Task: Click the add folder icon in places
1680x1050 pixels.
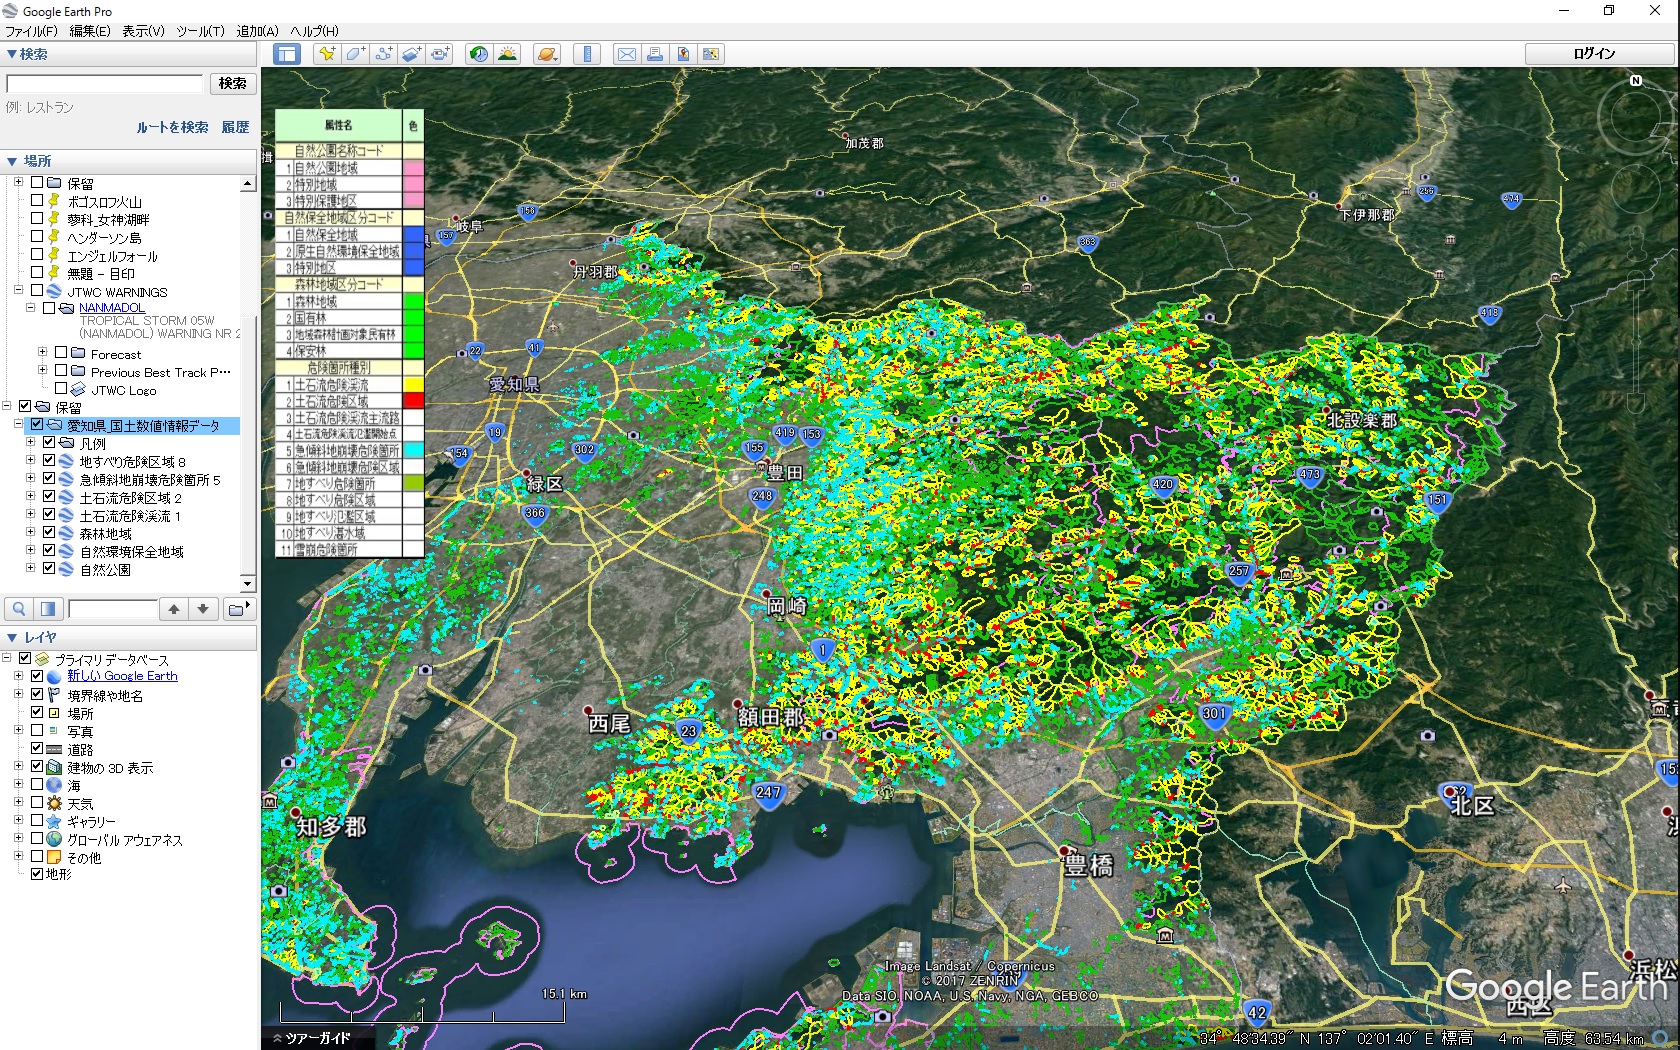Action: (x=238, y=609)
